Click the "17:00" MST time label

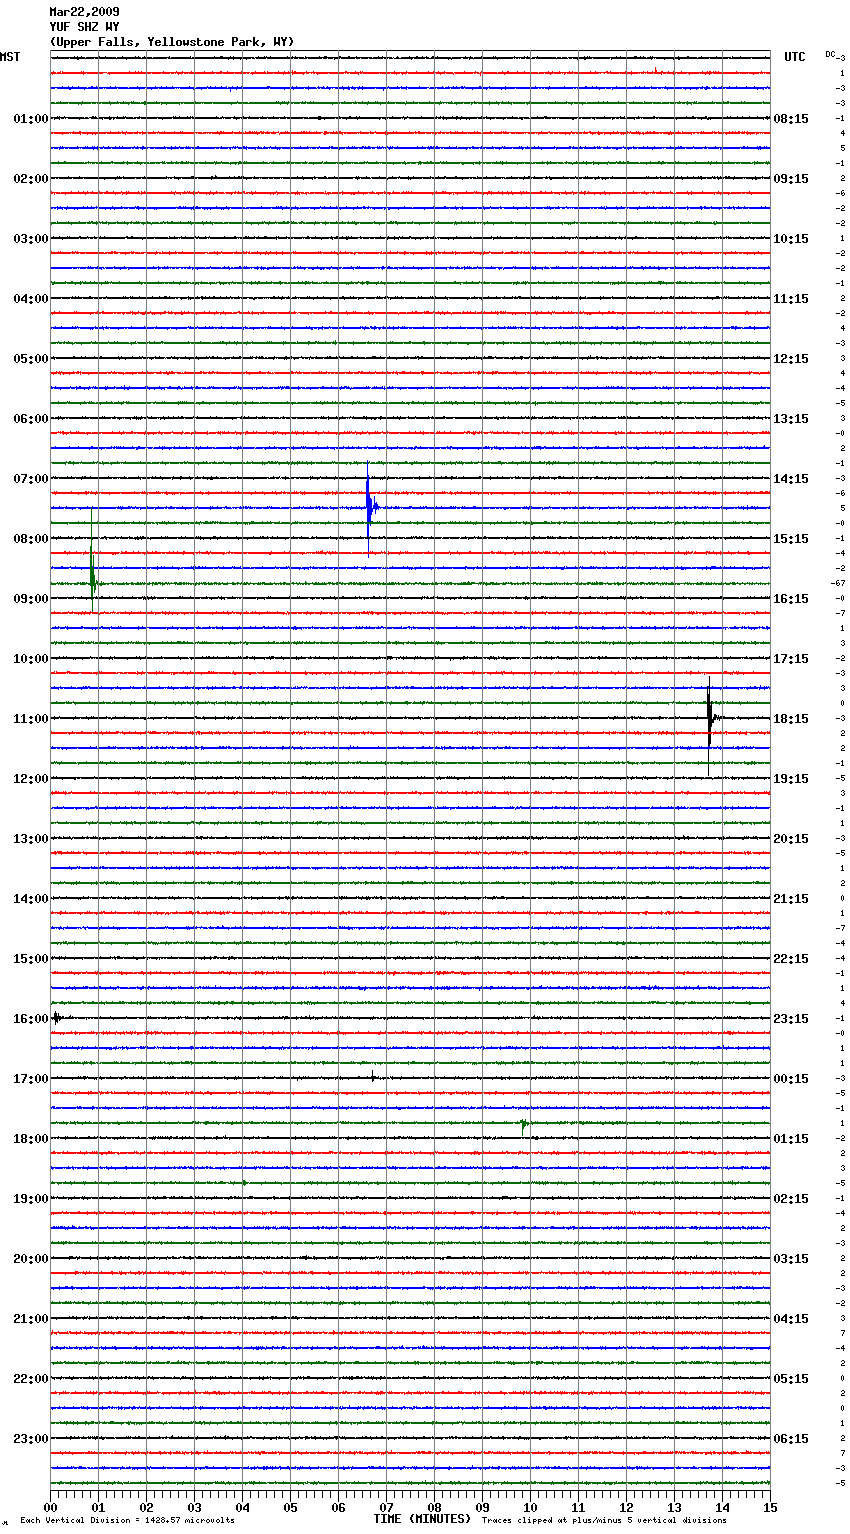pos(31,1079)
